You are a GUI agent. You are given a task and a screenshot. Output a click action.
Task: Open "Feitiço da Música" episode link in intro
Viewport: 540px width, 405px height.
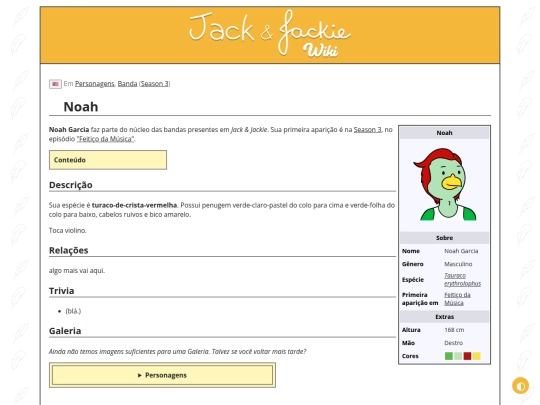coord(106,139)
